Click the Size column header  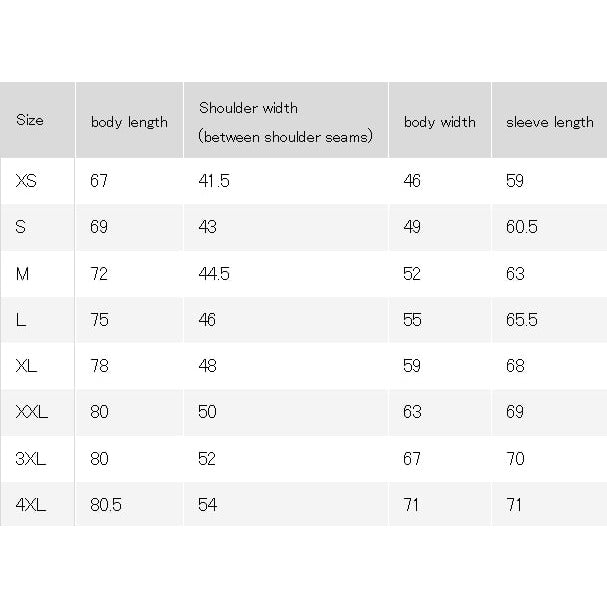30,120
